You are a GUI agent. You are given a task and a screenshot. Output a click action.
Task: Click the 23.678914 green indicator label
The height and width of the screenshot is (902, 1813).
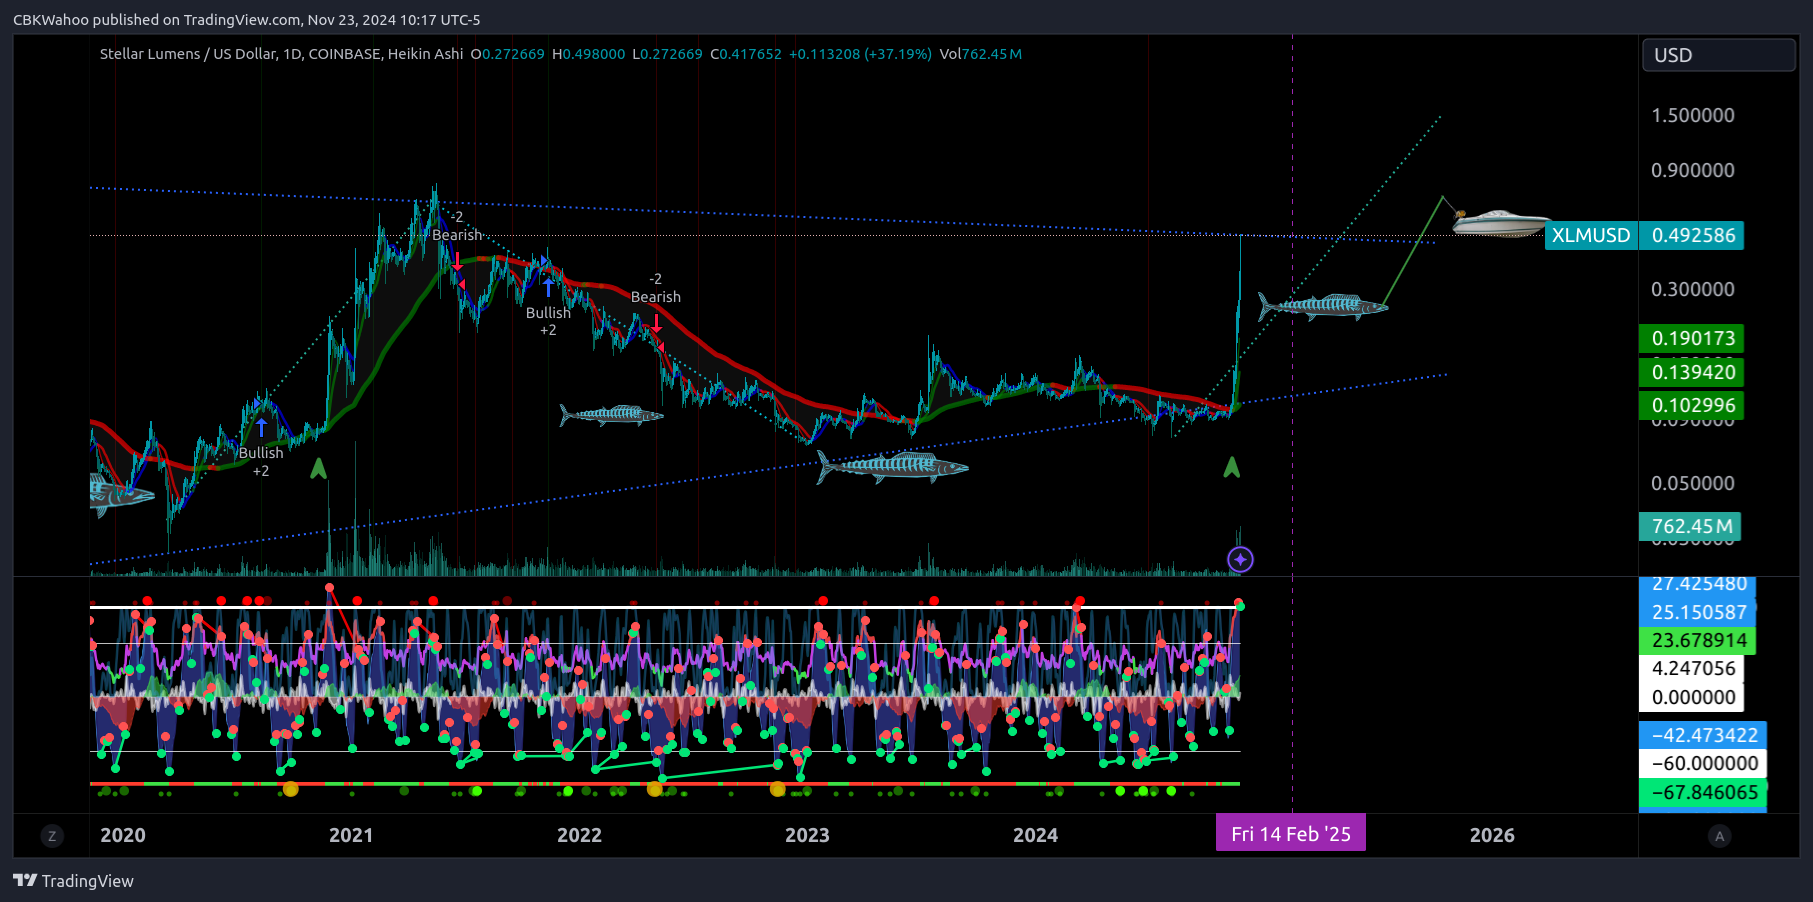click(1699, 640)
